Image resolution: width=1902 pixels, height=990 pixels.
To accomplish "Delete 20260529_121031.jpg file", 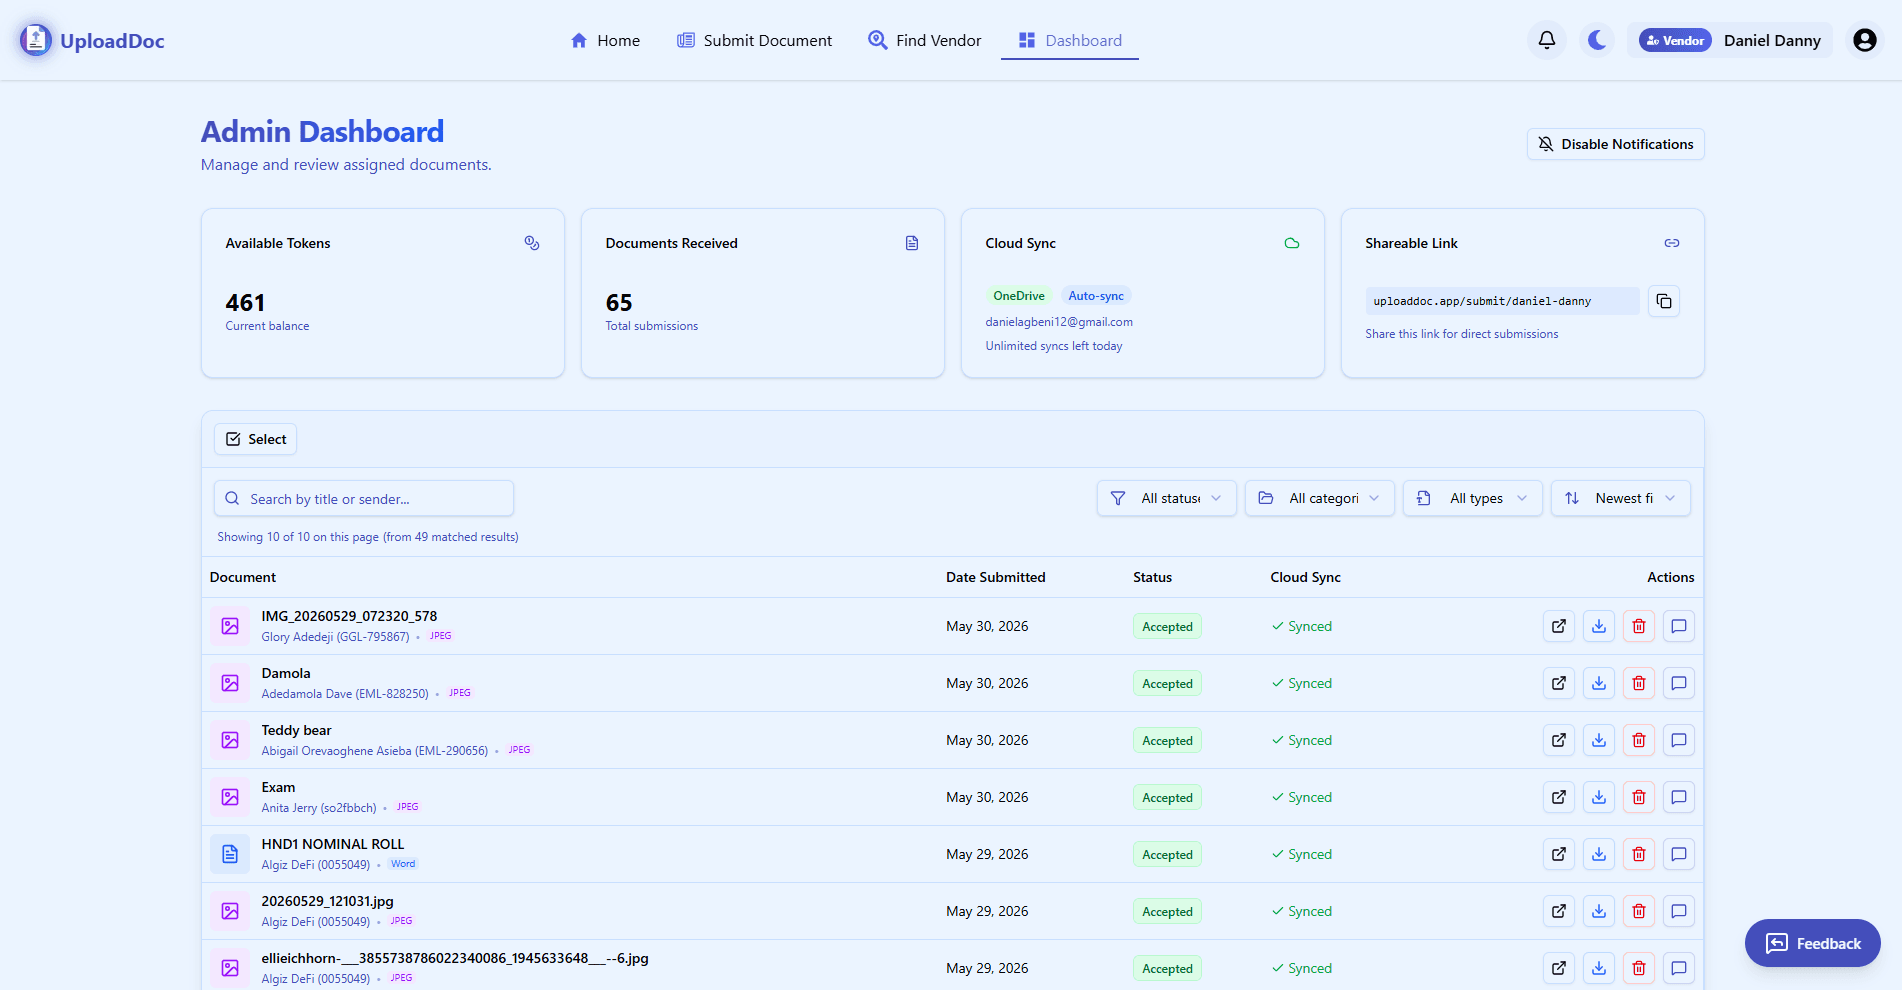I will [1639, 911].
